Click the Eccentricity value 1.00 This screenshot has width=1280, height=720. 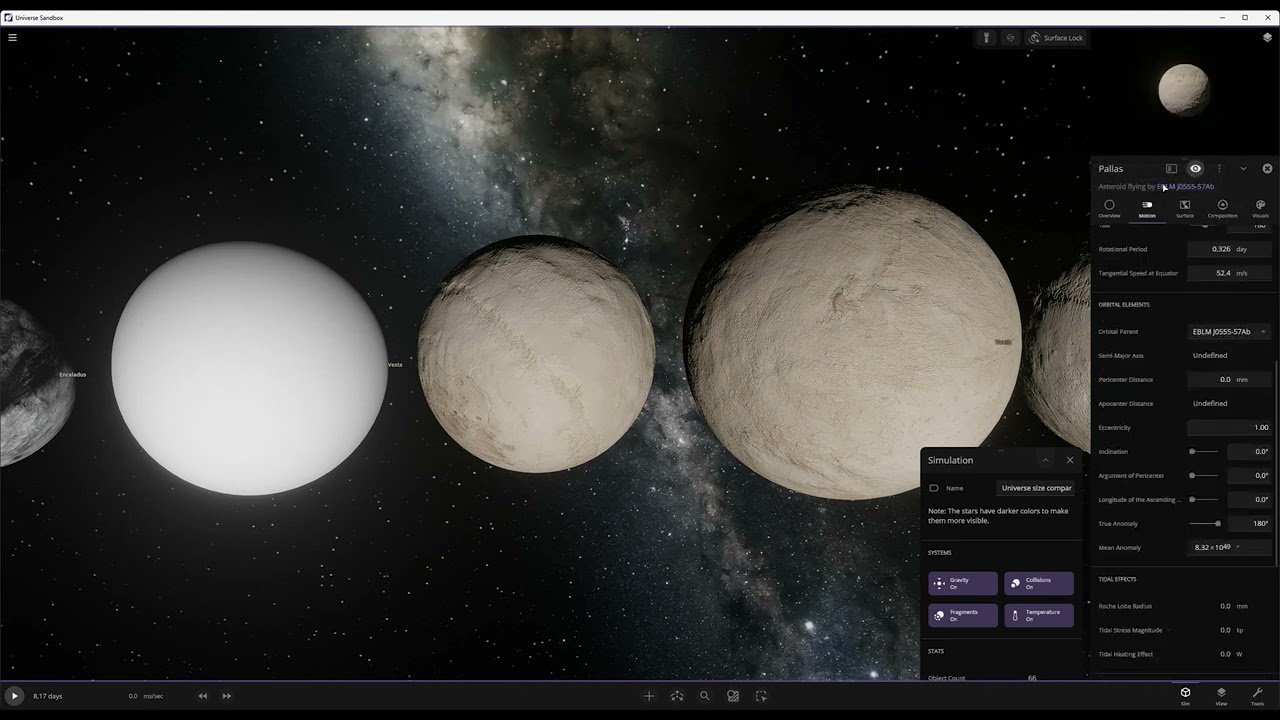tap(1229, 427)
